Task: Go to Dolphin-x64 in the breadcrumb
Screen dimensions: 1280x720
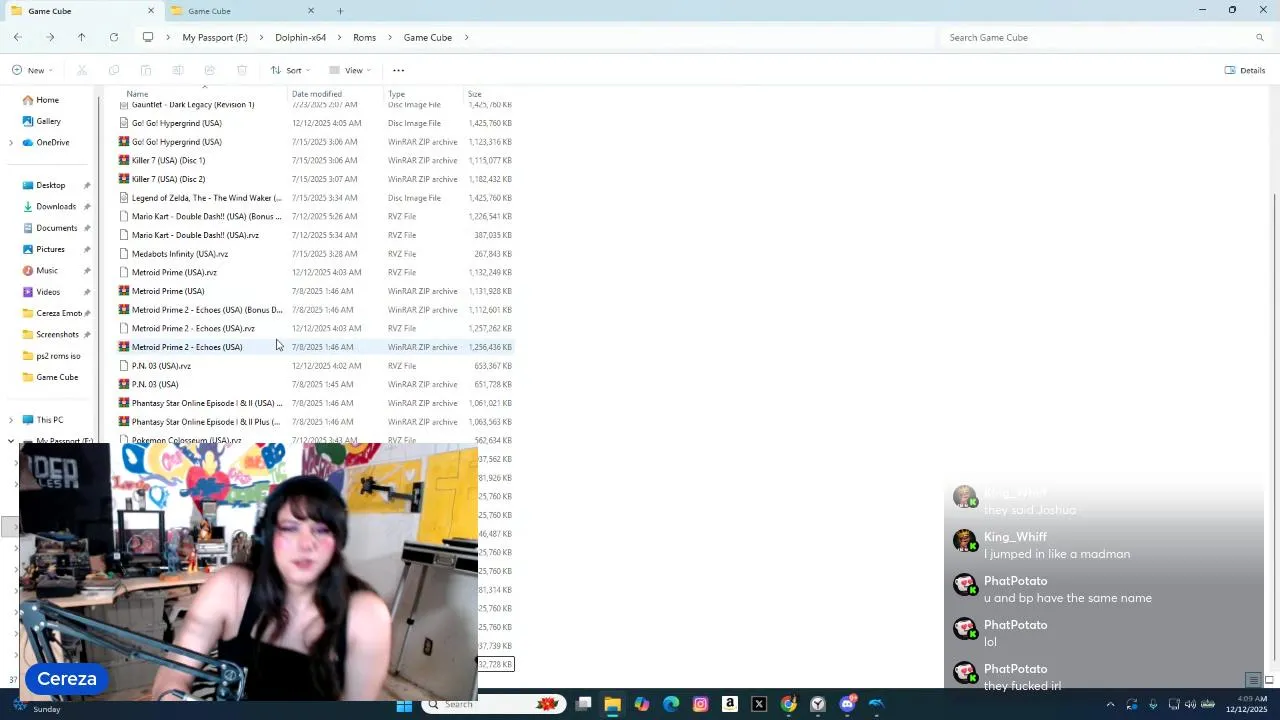Action: coord(301,37)
